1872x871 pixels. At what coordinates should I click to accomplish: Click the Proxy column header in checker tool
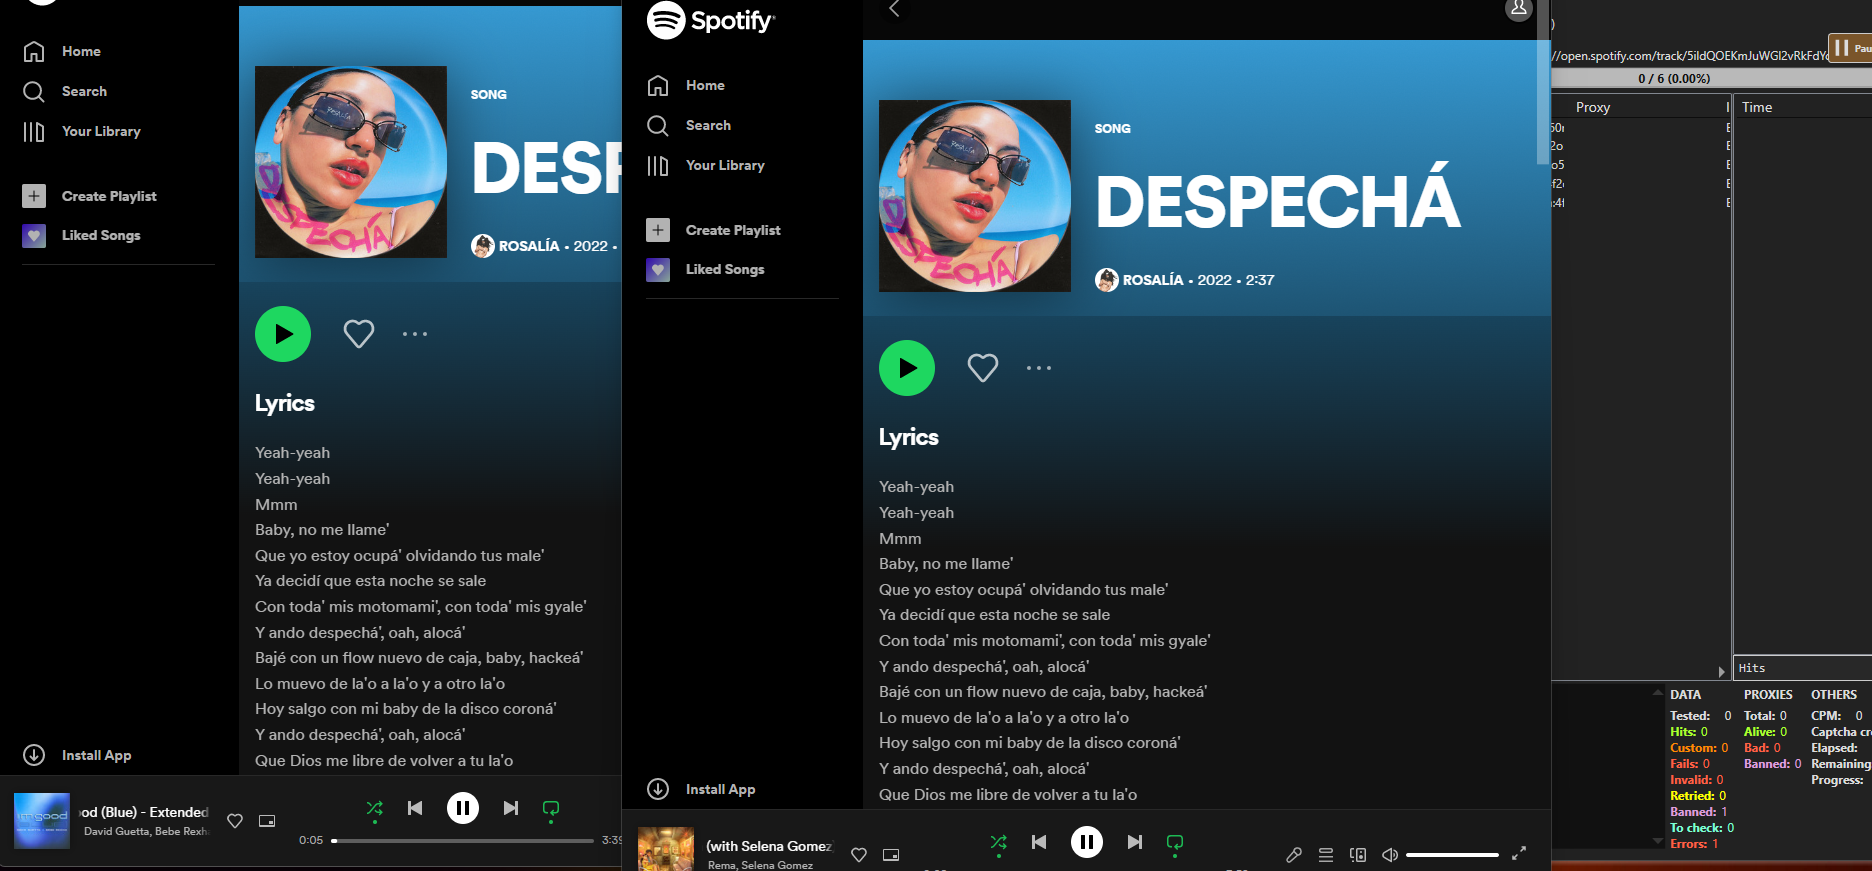[x=1593, y=107]
